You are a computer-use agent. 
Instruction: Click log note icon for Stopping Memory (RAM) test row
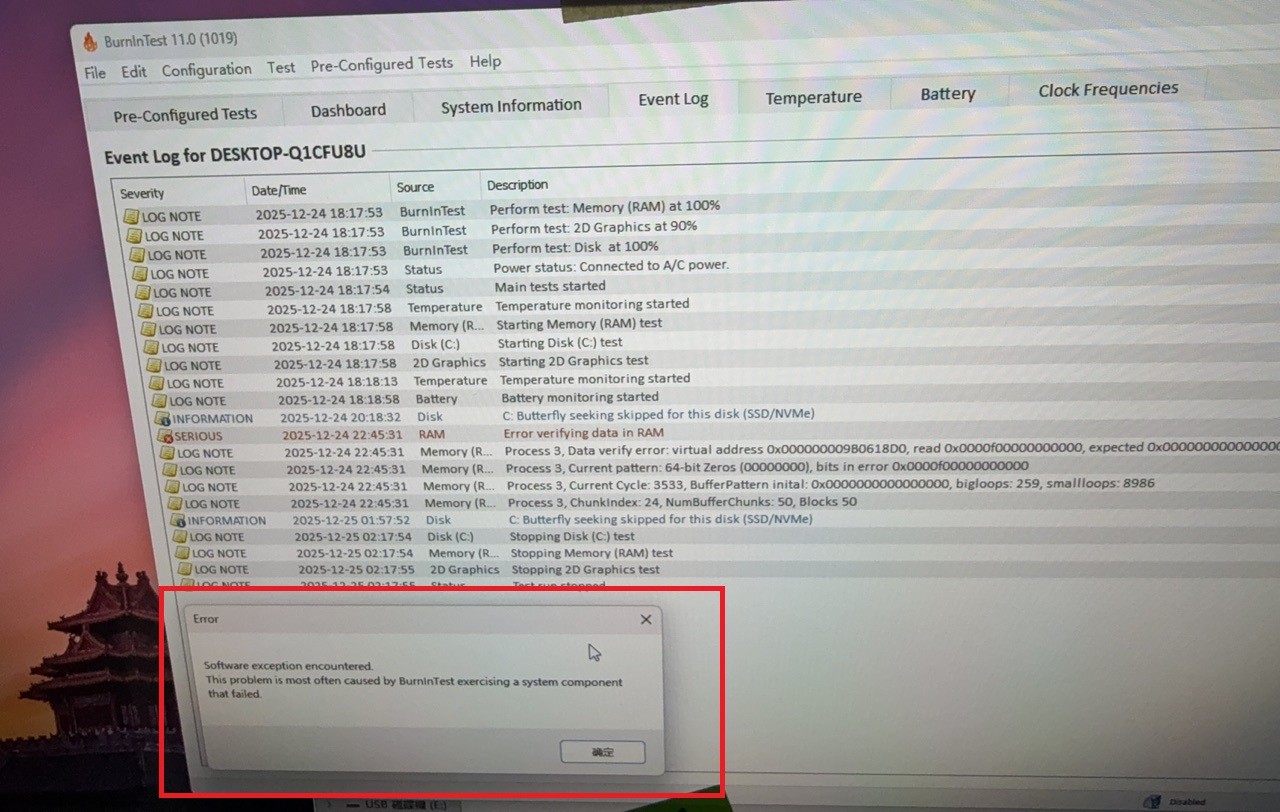(x=183, y=553)
